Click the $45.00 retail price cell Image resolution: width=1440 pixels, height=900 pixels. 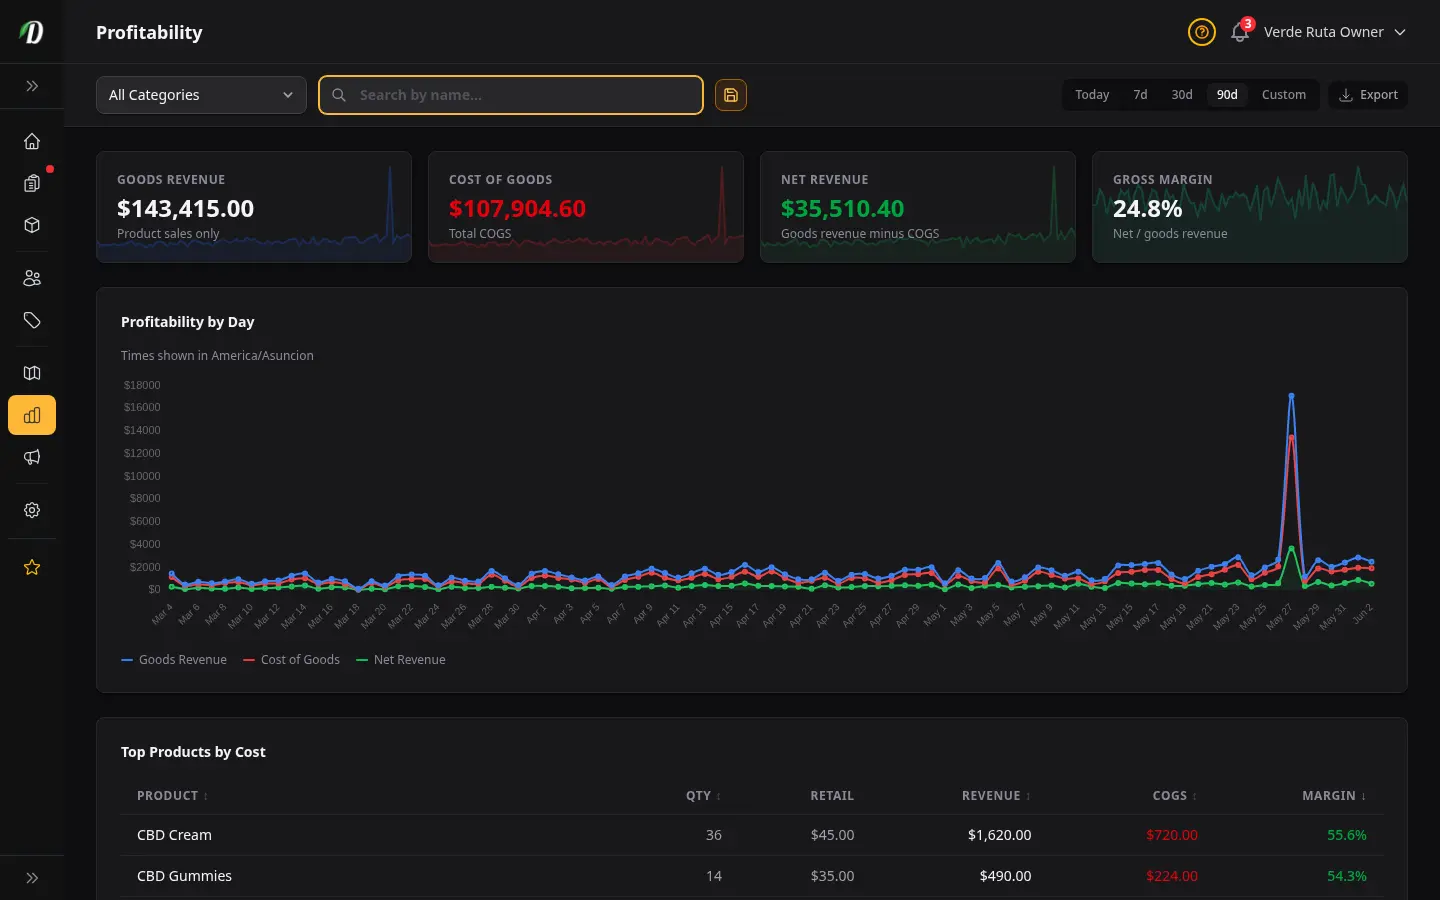pos(832,835)
